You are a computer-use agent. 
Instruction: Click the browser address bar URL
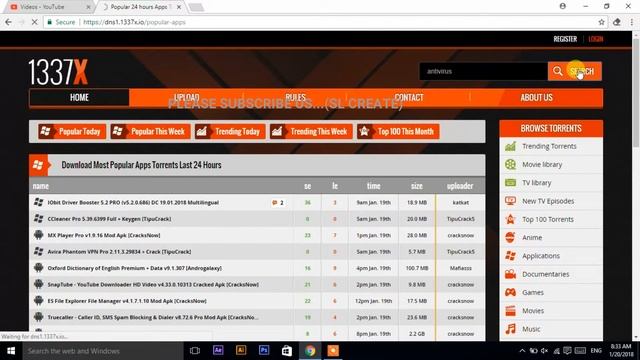[x=134, y=22]
